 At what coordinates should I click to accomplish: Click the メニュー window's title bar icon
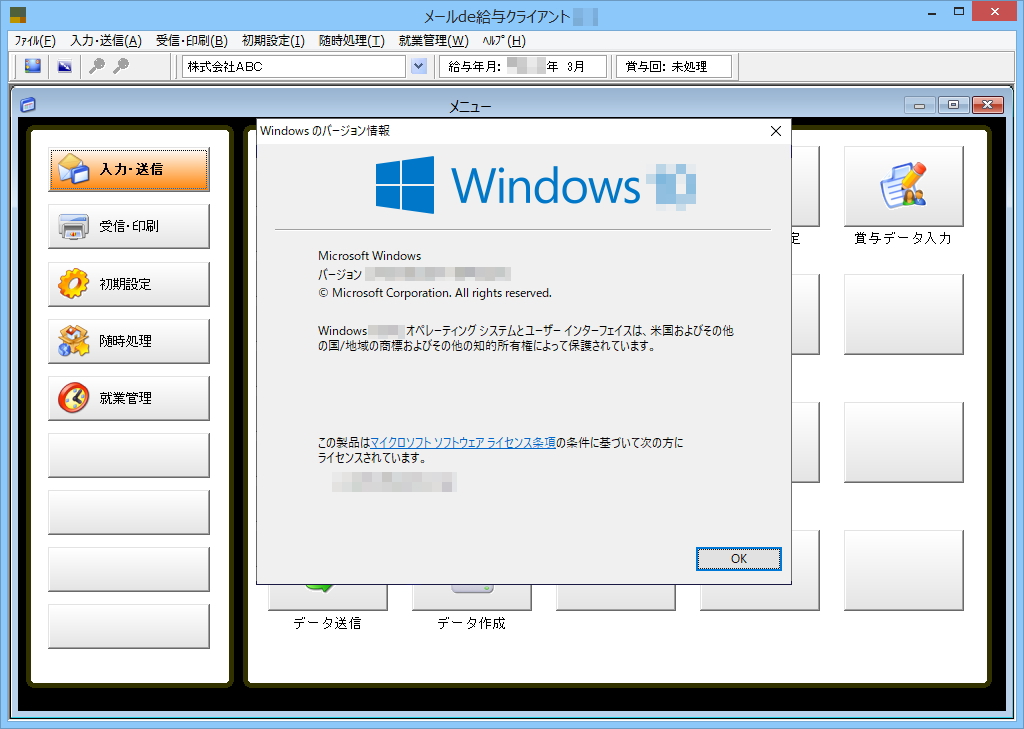click(x=27, y=105)
